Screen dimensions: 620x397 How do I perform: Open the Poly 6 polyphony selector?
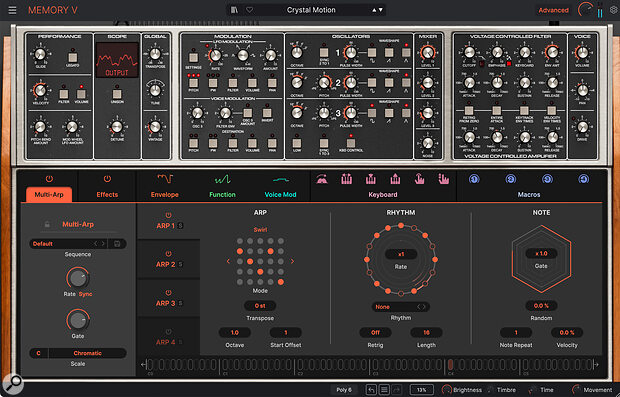[344, 390]
